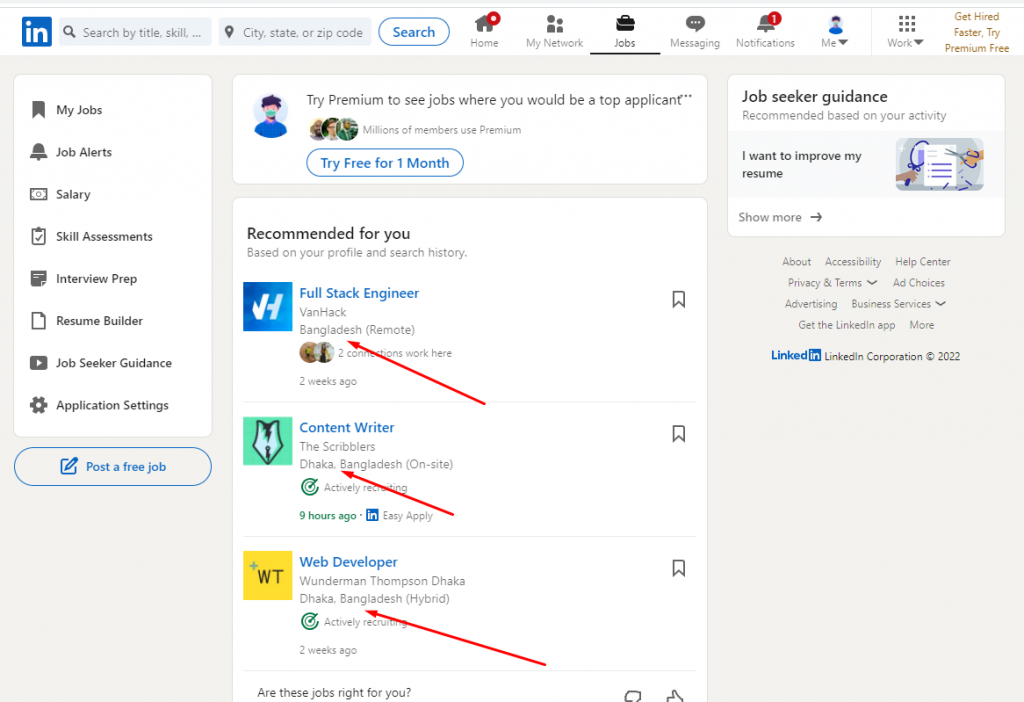Viewport: 1024px width, 702px height.
Task: Open Ad Choices footer link
Action: point(918,283)
